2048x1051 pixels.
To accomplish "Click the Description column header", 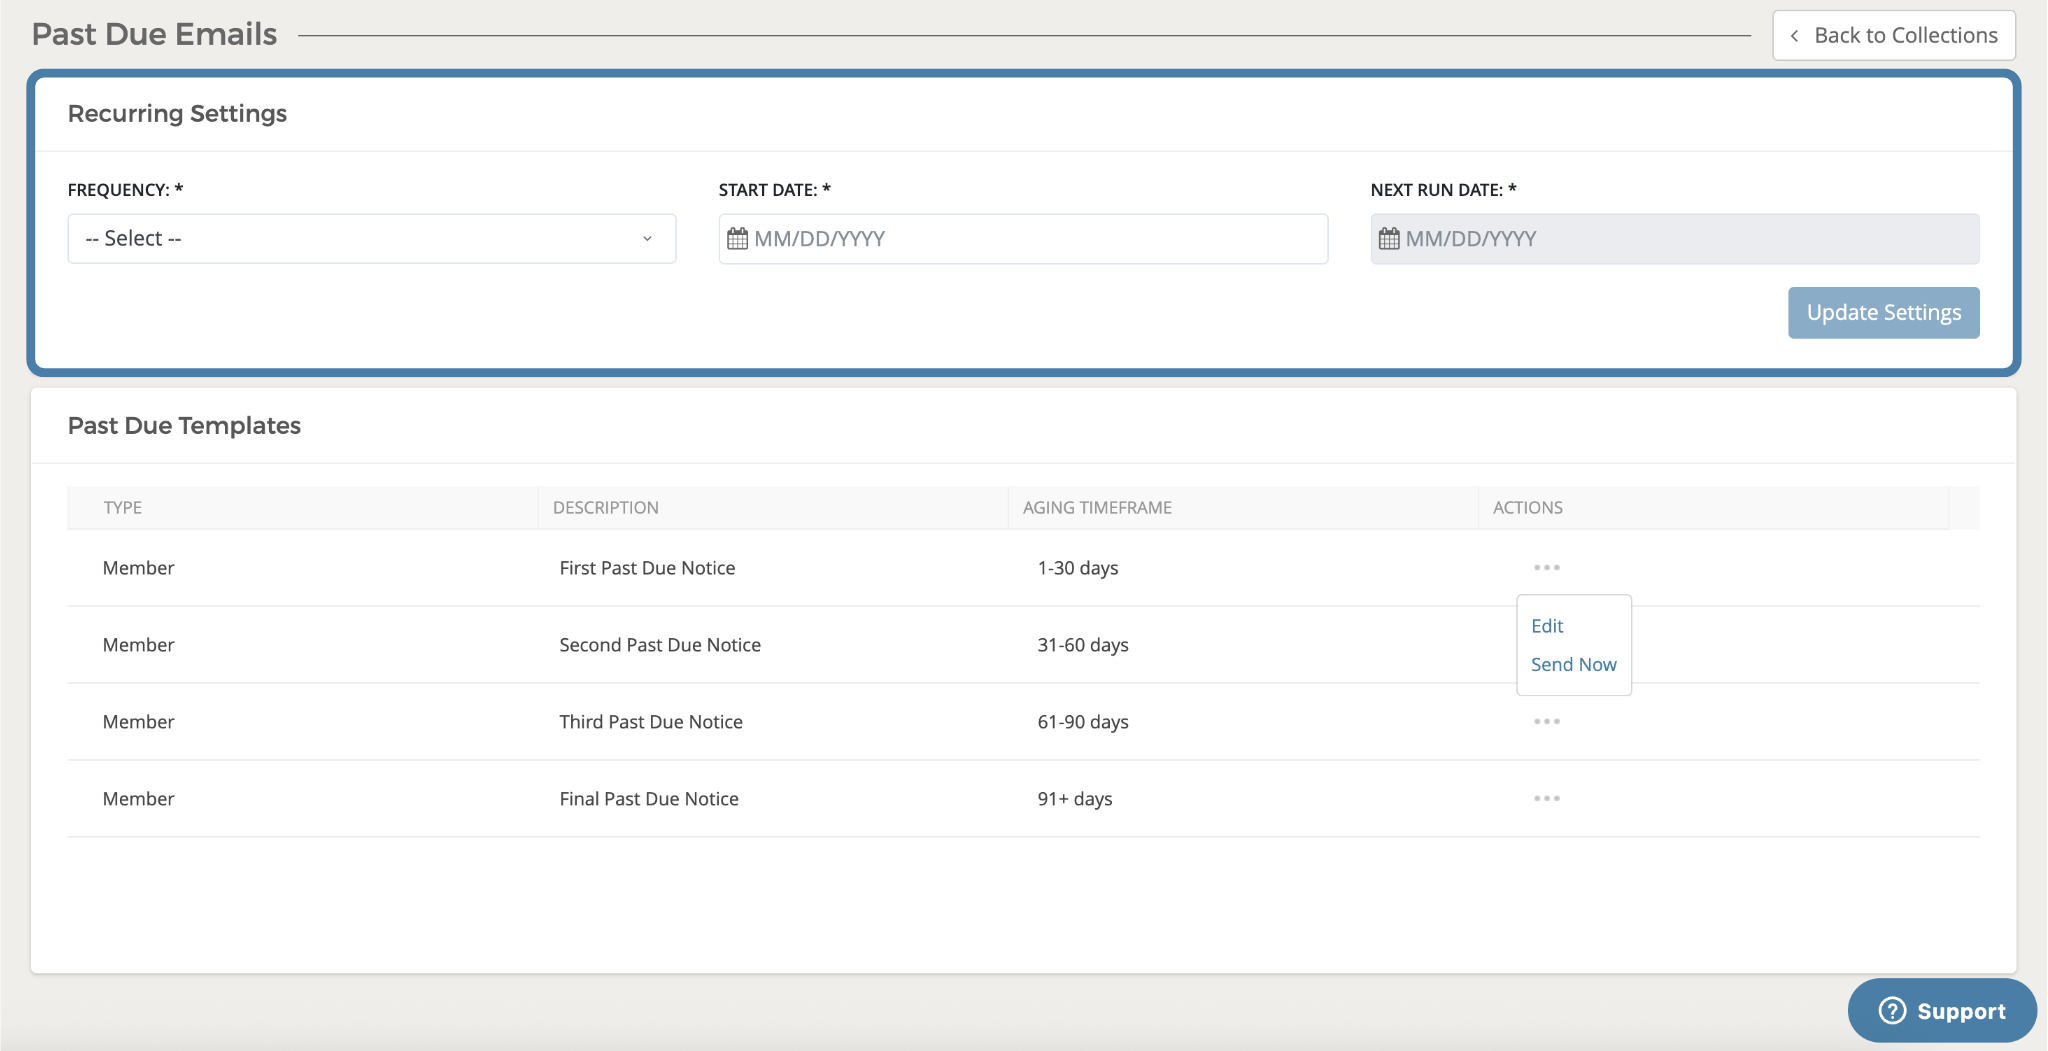I will tap(606, 508).
